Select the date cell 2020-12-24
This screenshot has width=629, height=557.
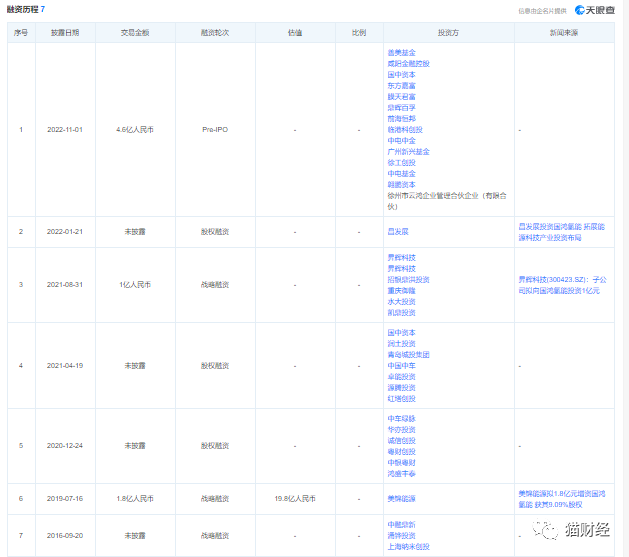tap(65, 446)
